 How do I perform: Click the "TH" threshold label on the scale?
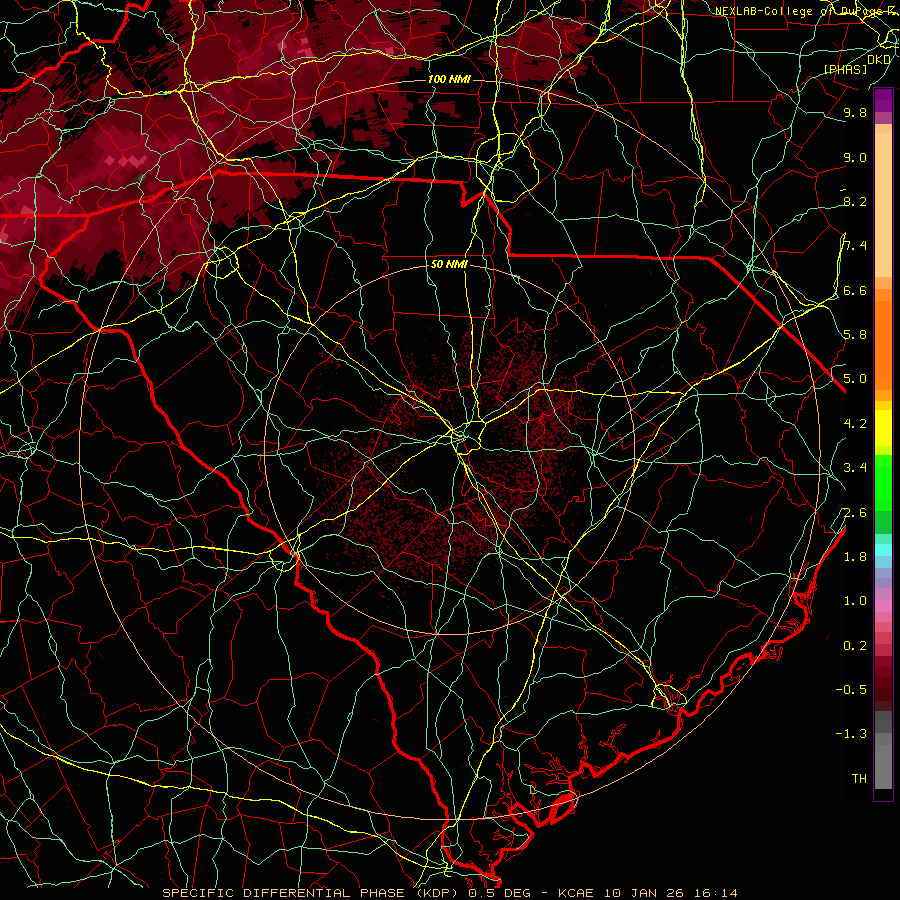coord(859,779)
